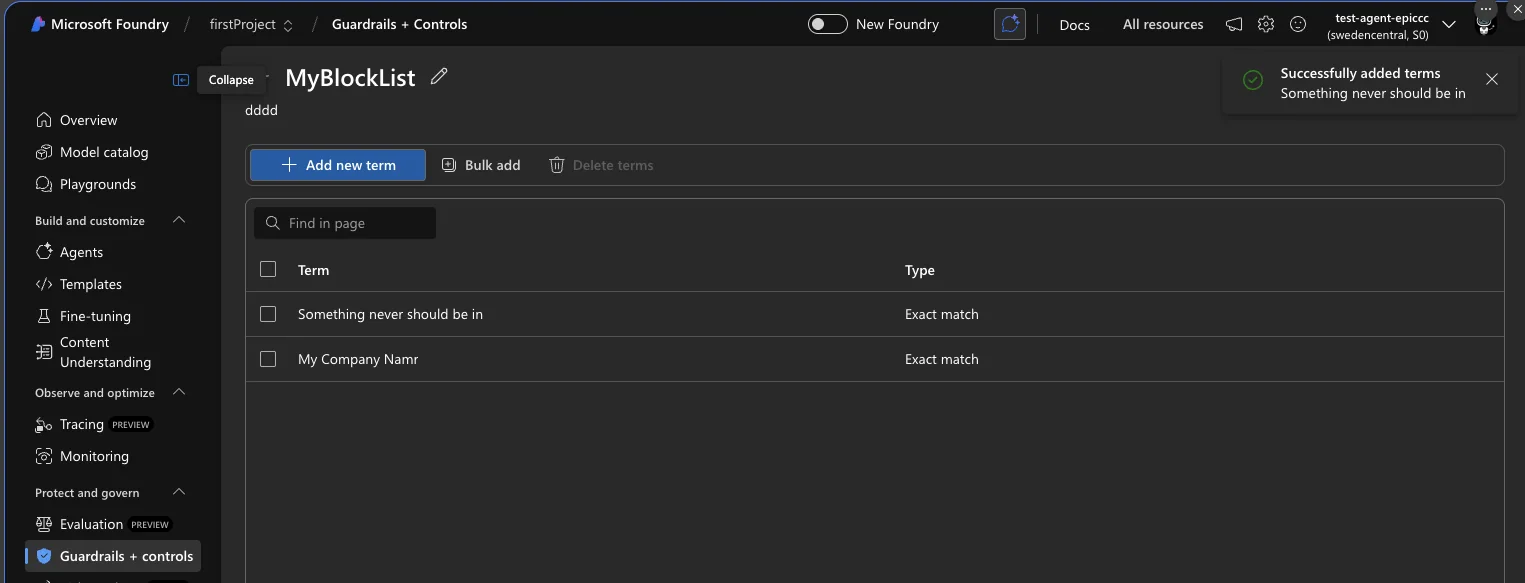Screen dimensions: 1525x583
Task: Click the 'My Company Namr' term text
Action: tap(358, 359)
